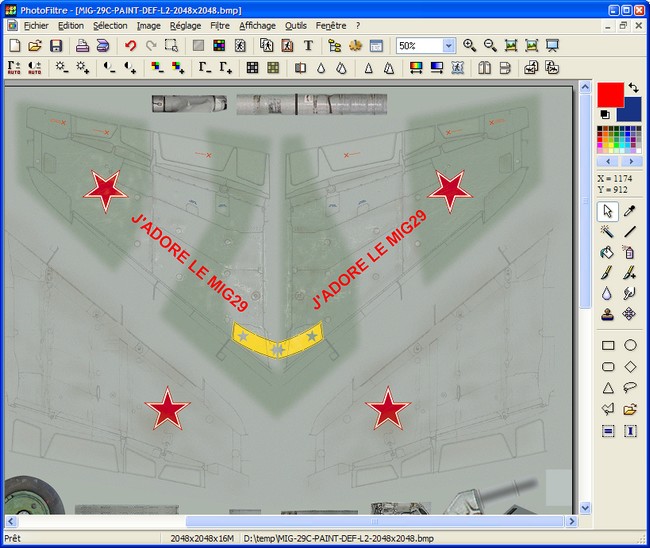Screen dimensions: 650x548
Task: Open the Sélection menu
Action: [110, 26]
